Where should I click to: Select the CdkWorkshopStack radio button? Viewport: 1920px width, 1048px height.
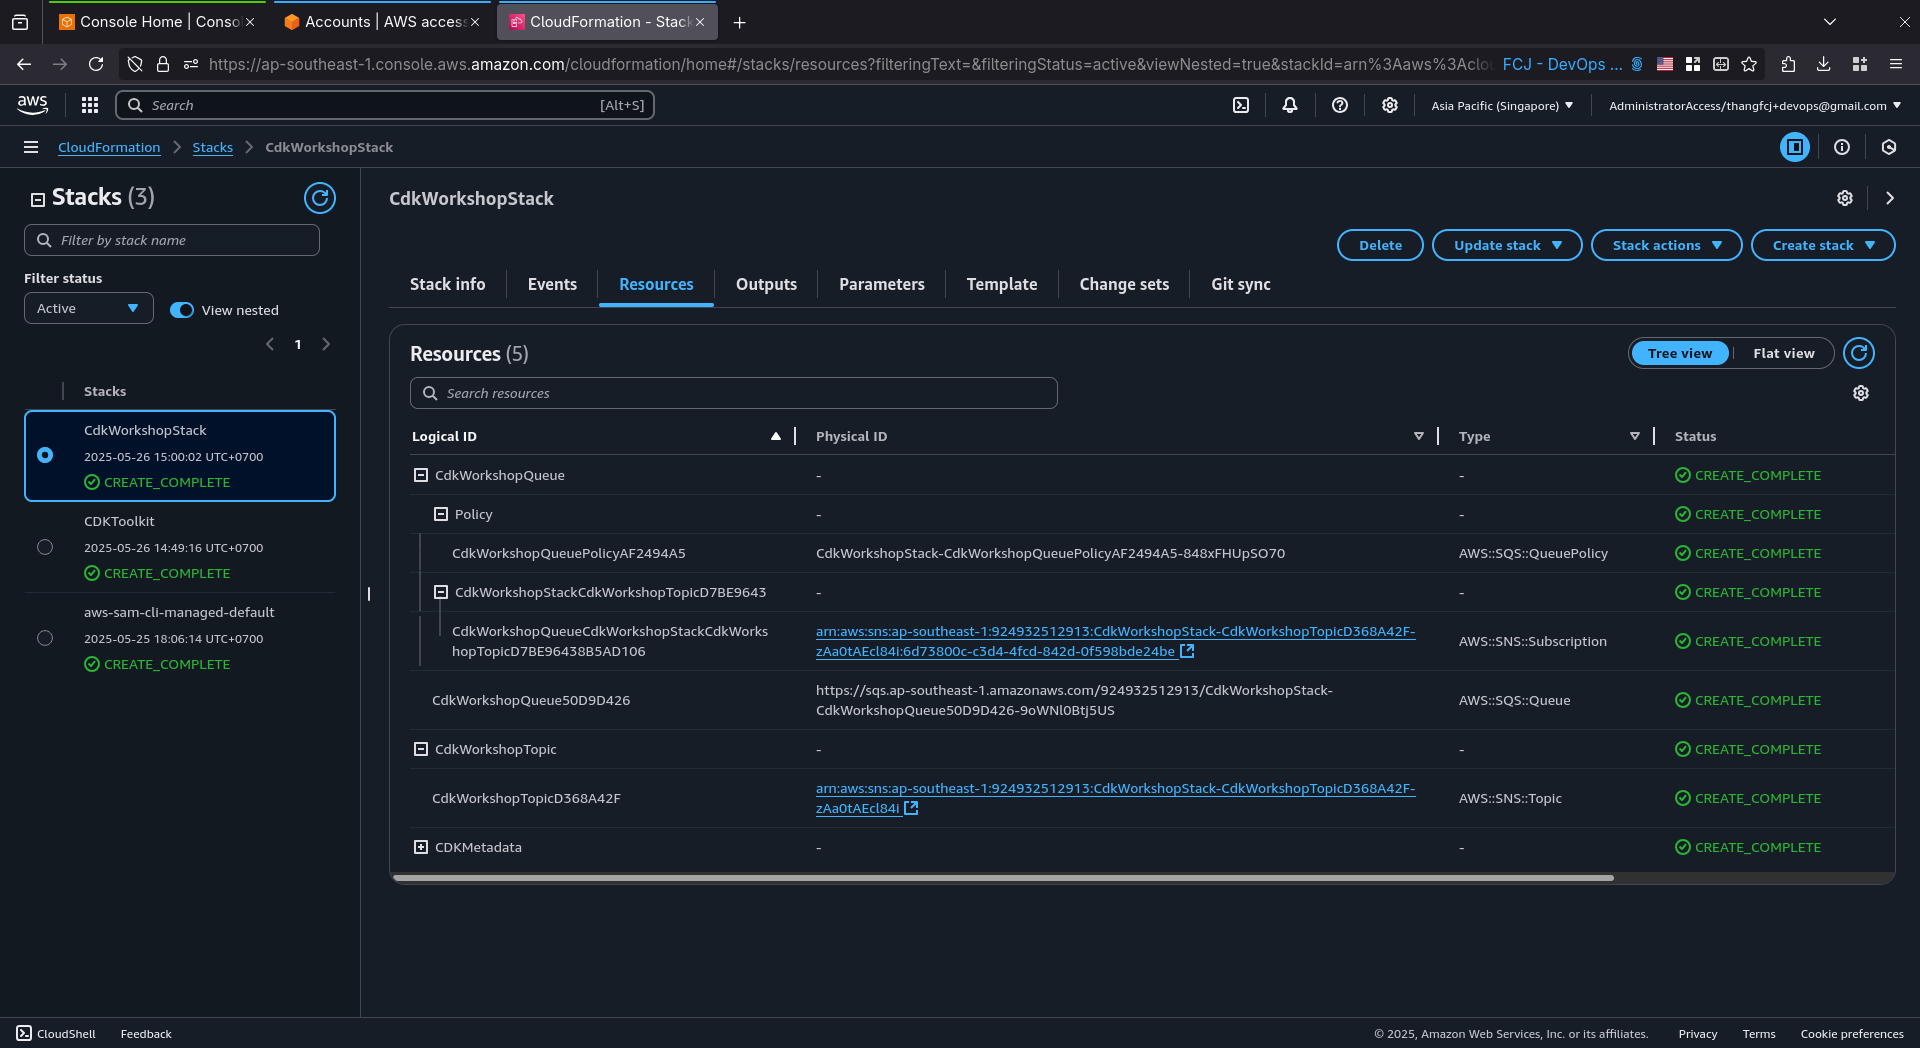pos(45,455)
